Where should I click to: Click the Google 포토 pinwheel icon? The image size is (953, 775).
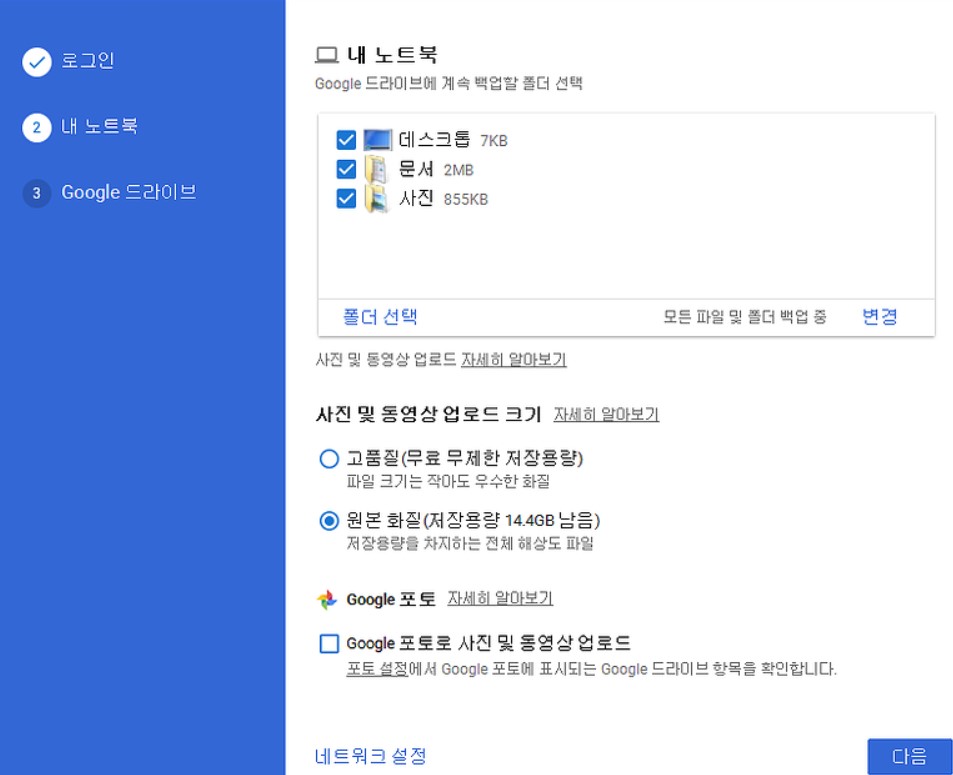327,599
